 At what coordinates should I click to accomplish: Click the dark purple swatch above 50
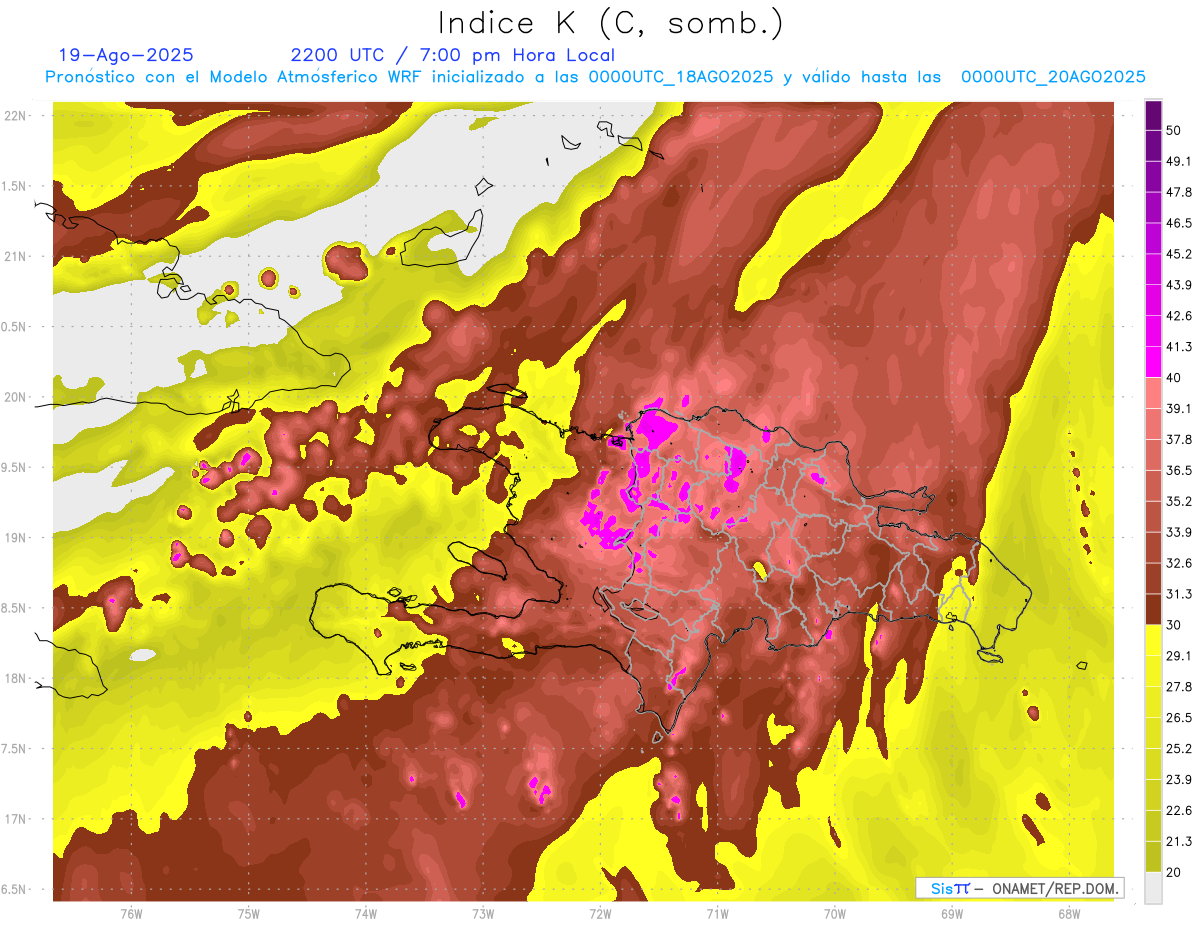coord(1153,115)
